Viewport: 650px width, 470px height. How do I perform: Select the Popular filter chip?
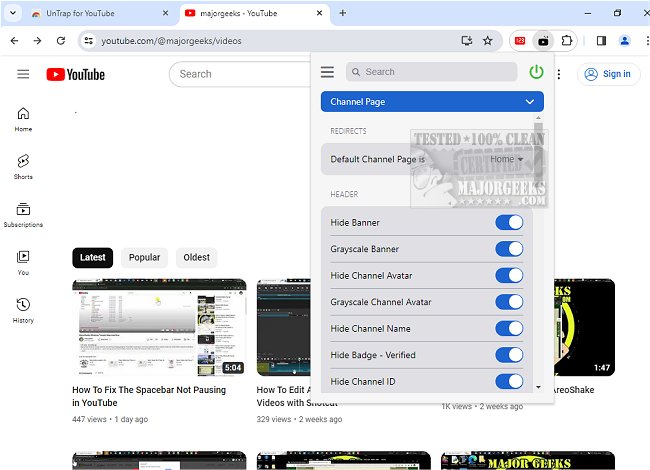(x=144, y=257)
